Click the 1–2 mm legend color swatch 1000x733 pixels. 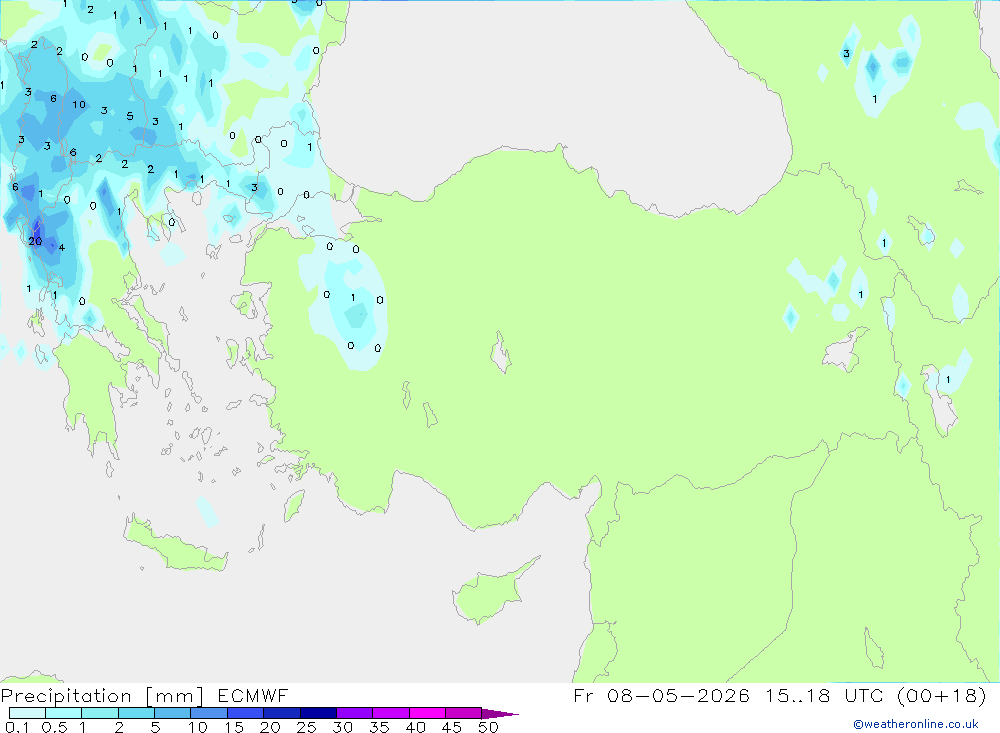(x=100, y=713)
